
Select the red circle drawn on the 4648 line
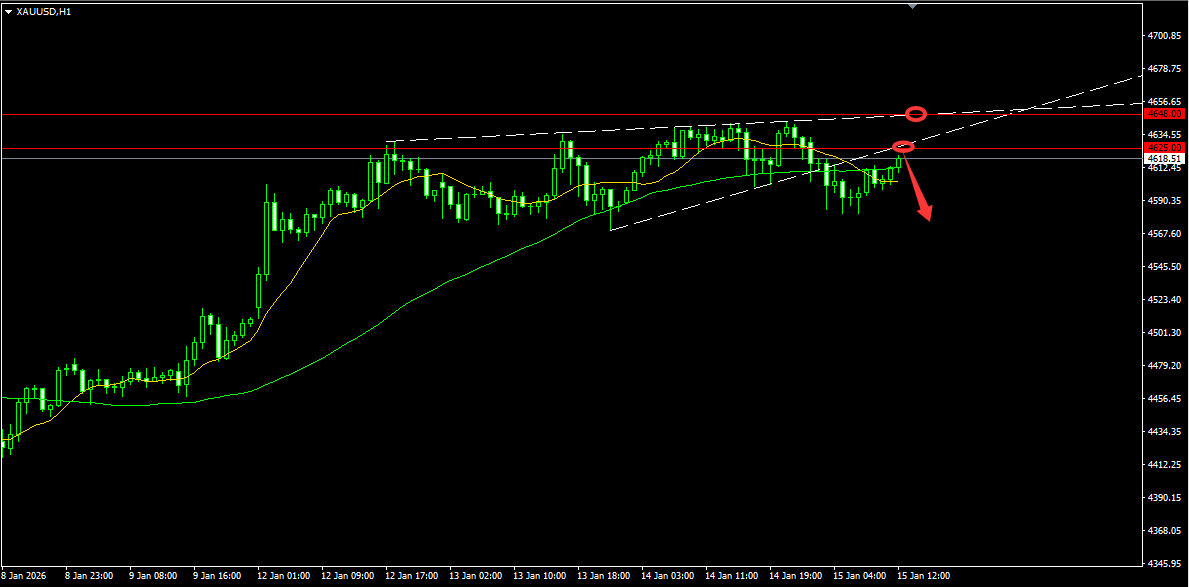point(916,113)
